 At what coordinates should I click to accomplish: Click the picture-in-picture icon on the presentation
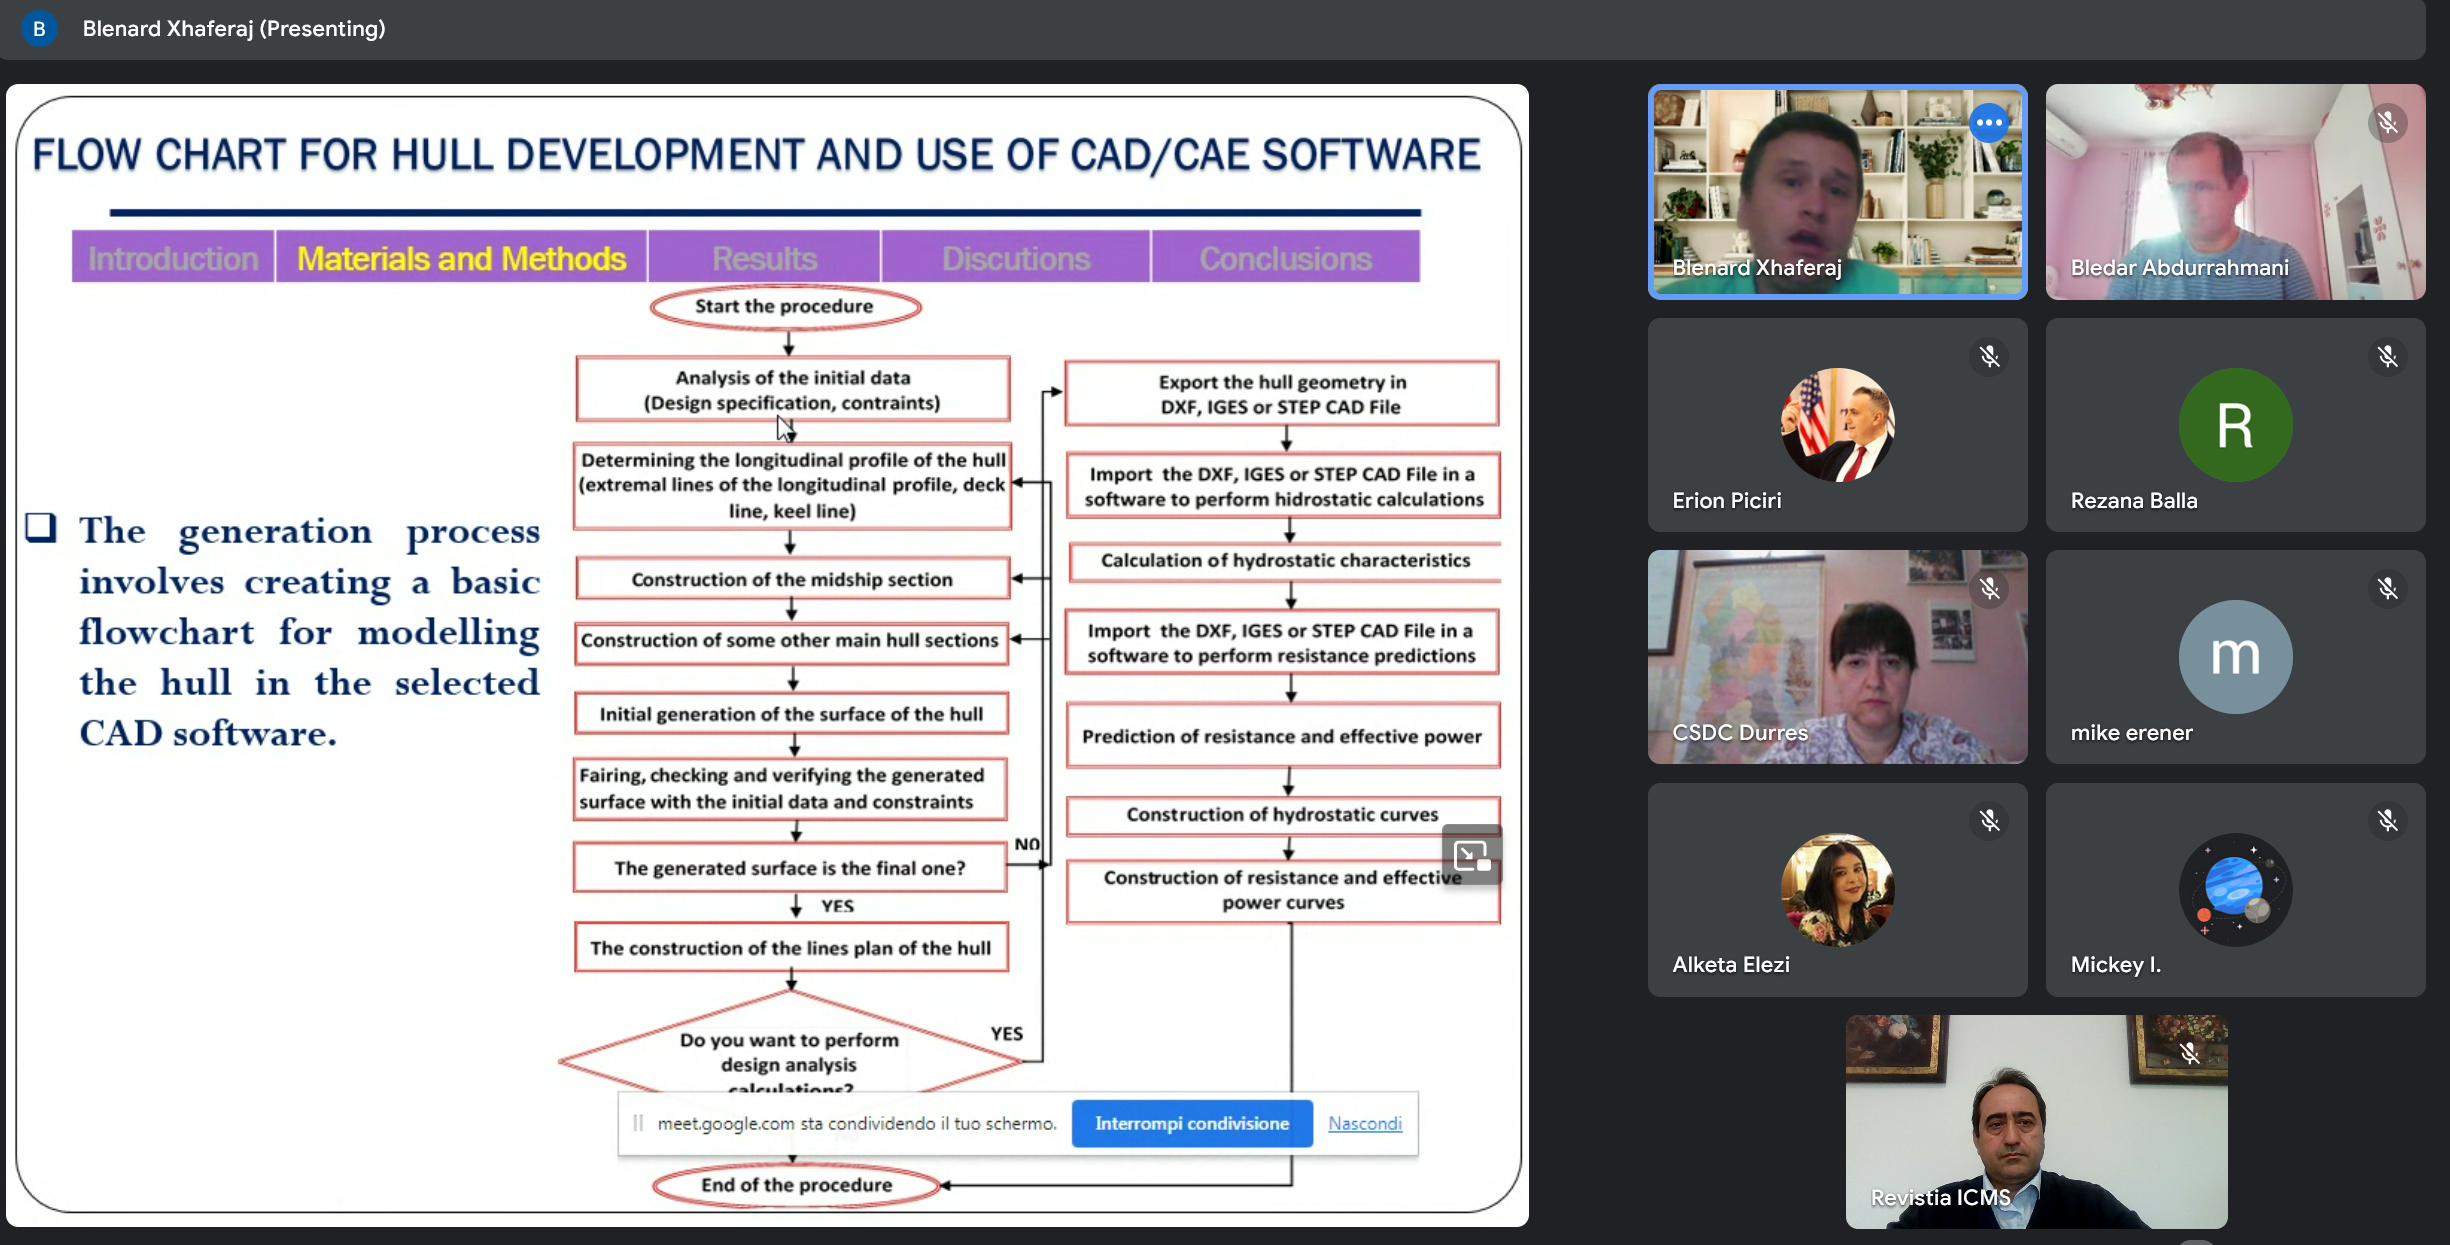1471,856
